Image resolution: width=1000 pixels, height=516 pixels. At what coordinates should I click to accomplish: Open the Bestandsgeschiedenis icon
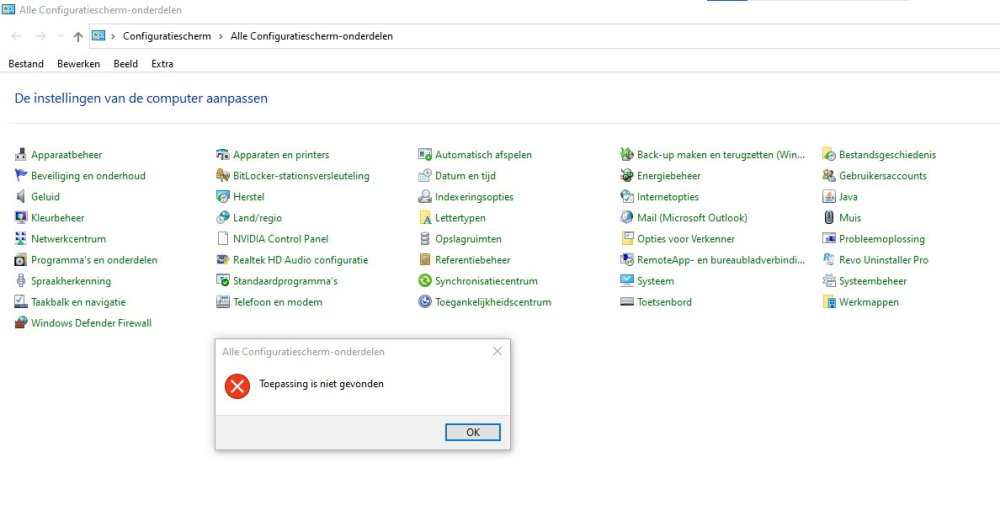(x=828, y=154)
